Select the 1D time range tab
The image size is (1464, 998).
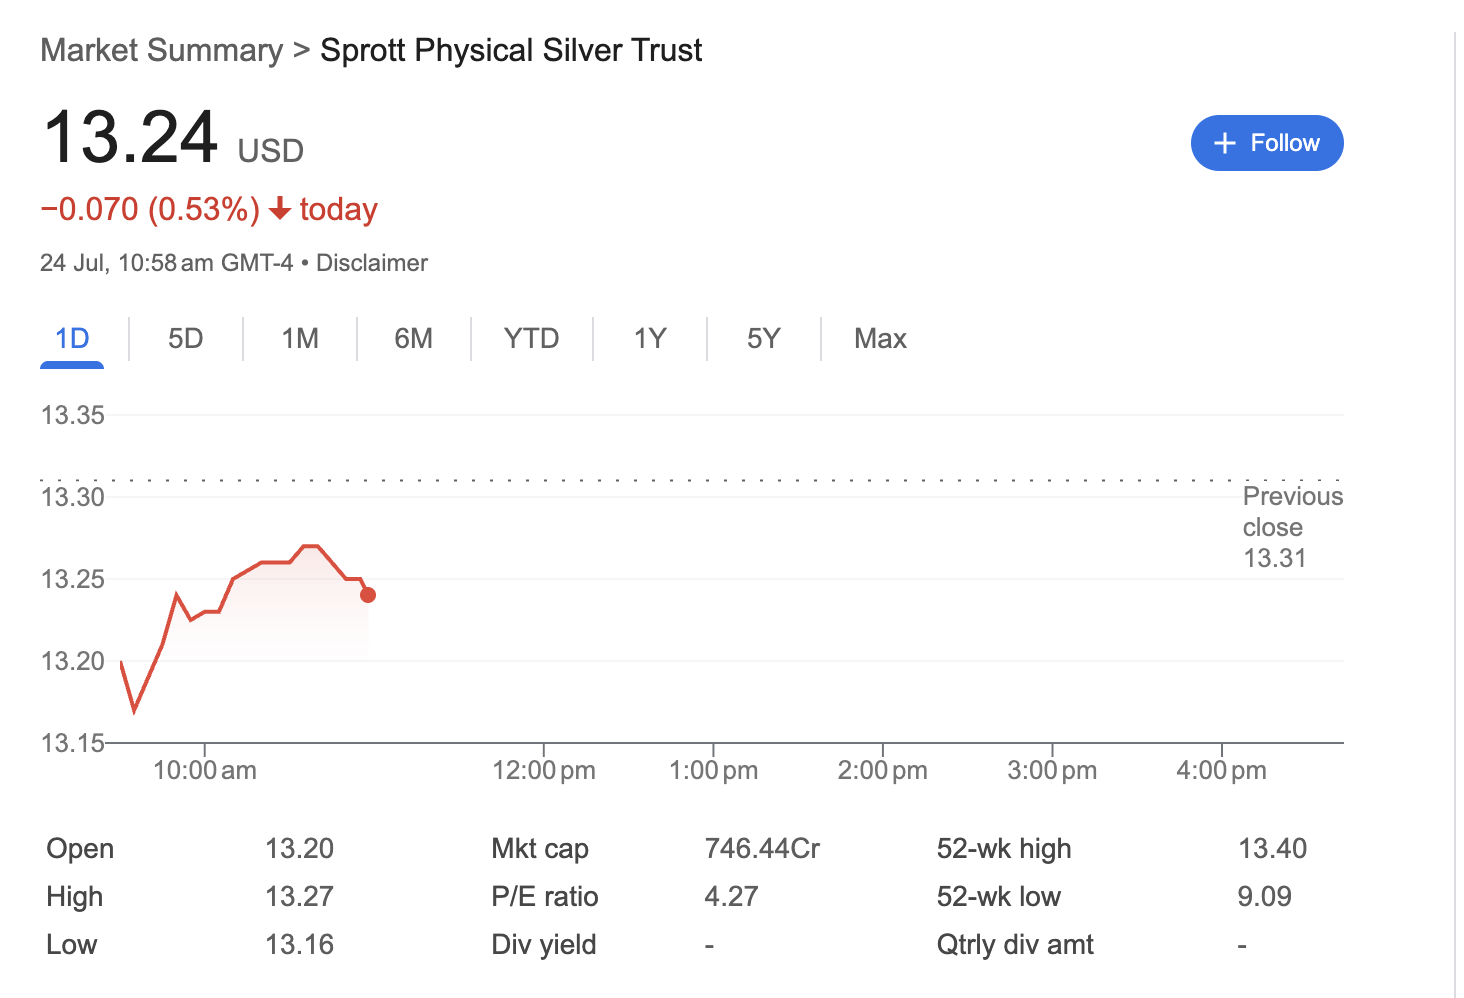tap(72, 339)
